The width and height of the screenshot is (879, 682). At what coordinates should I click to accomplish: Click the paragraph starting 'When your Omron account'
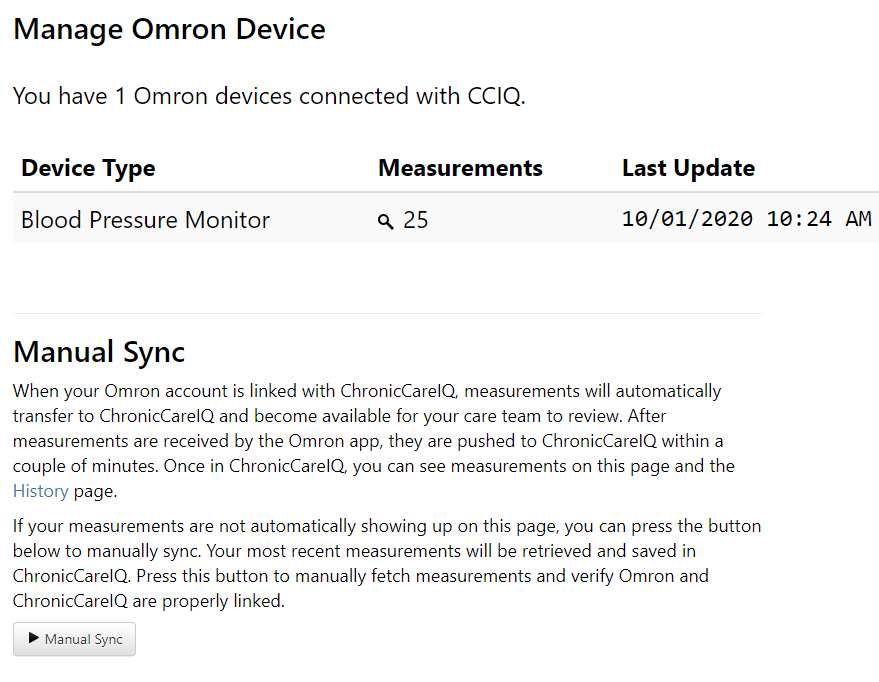click(373, 440)
